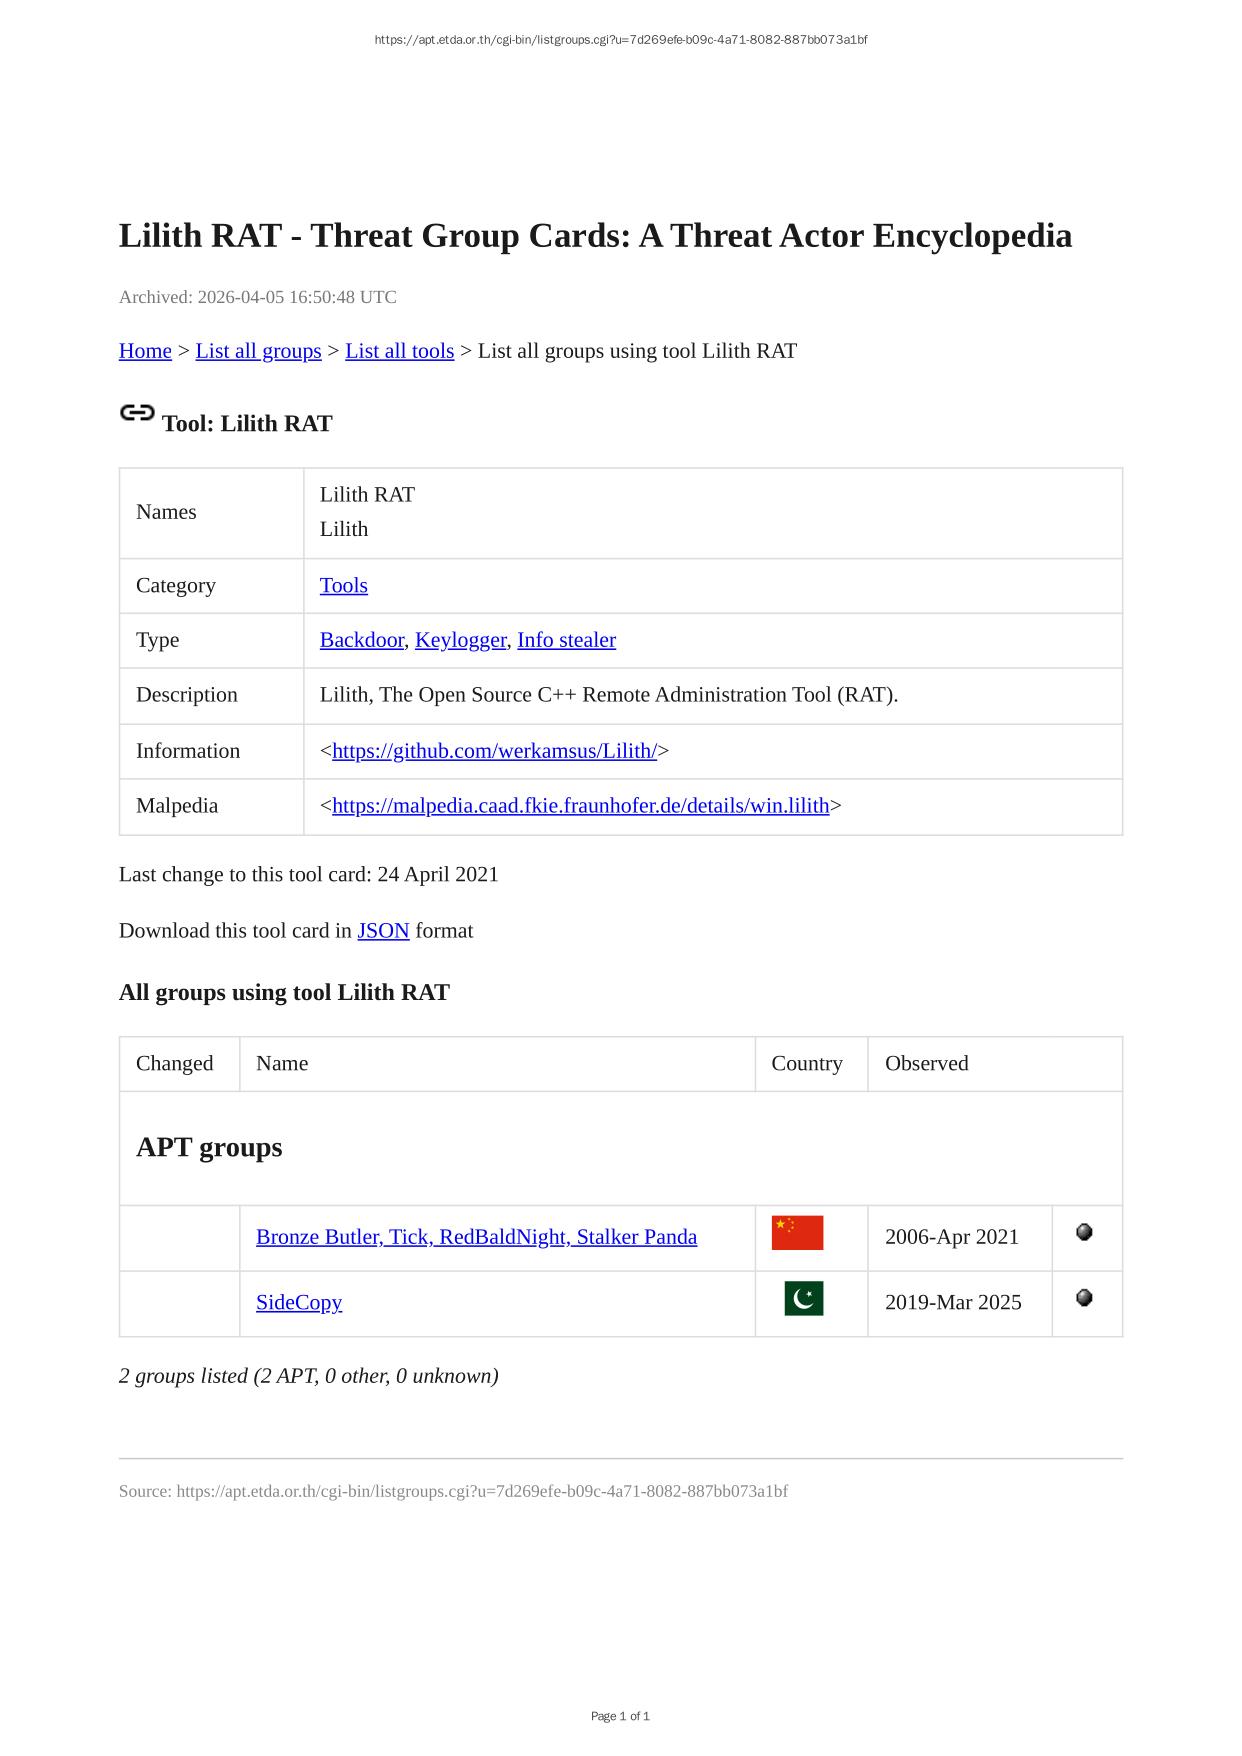The height and width of the screenshot is (1756, 1242).
Task: Open the Tools category link
Action: click(x=343, y=586)
